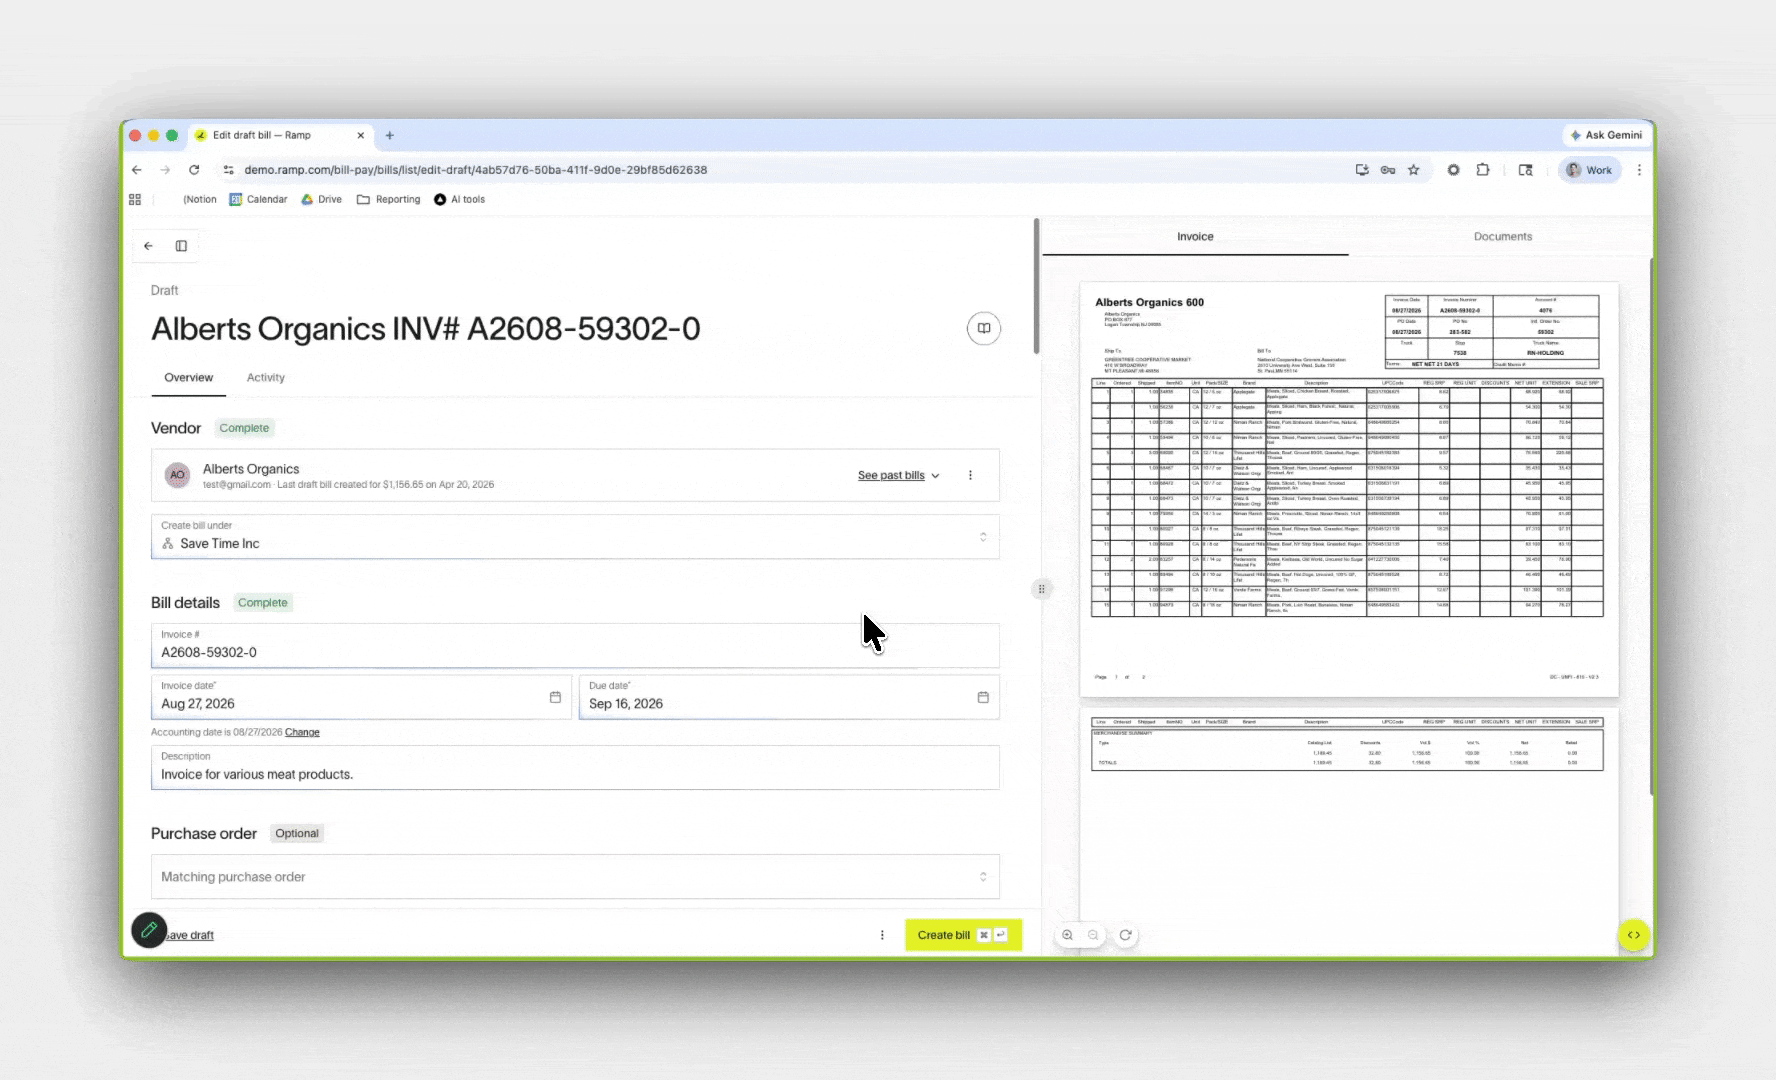Image resolution: width=1776 pixels, height=1080 pixels.
Task: Expand the Create bill under dropdown
Action: [575, 537]
